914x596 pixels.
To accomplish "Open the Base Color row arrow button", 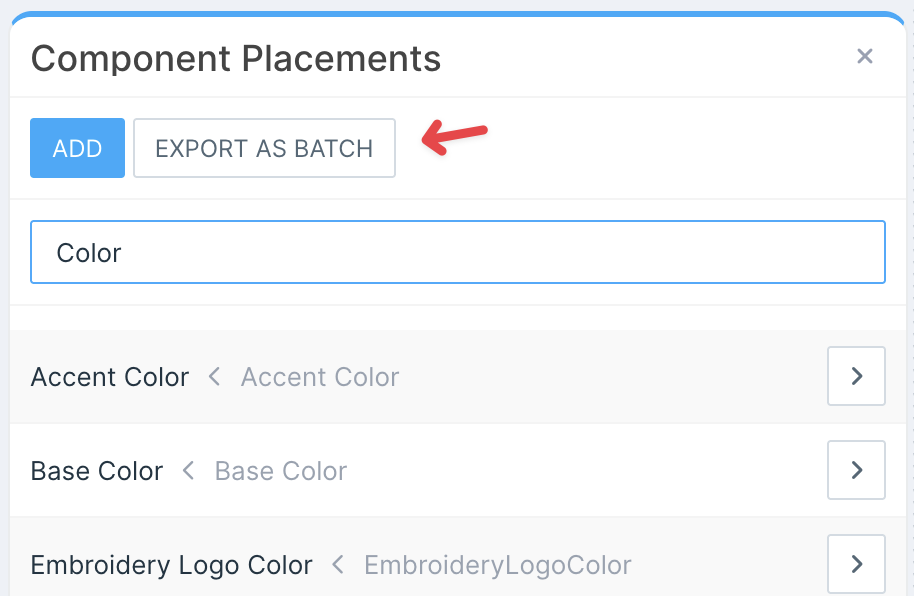I will (856, 470).
